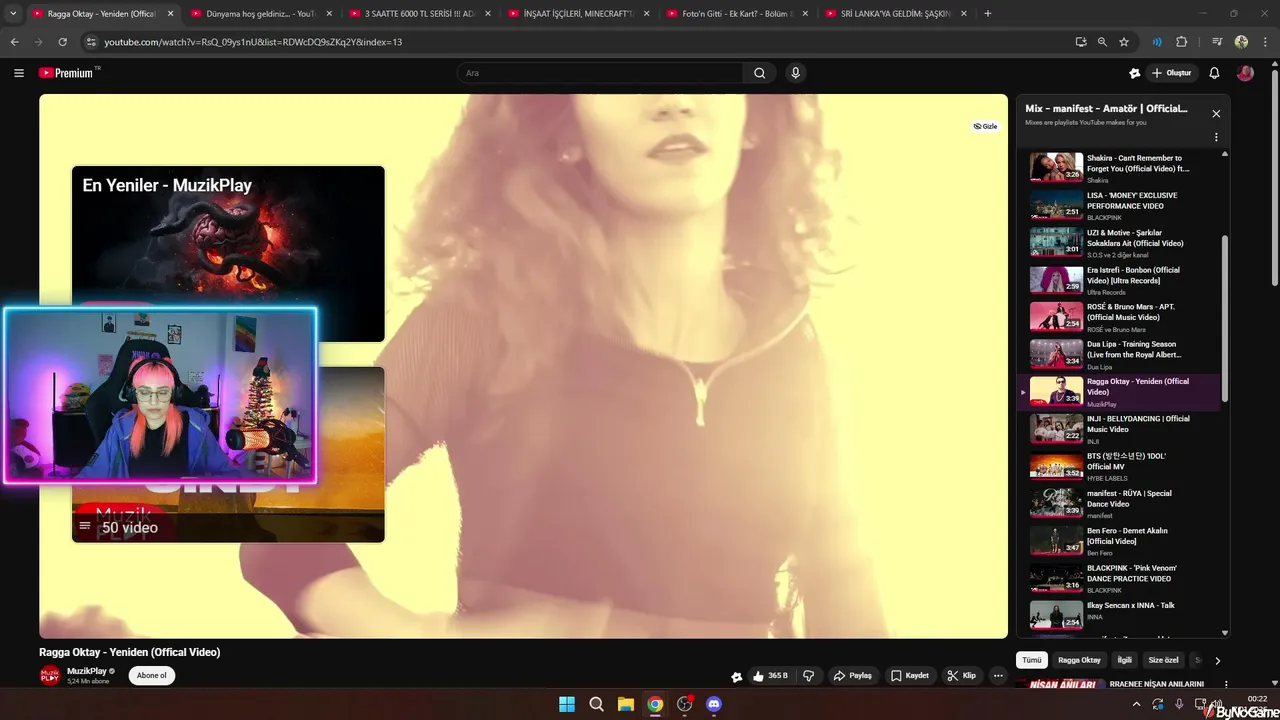Open more video actions ellipsis menu

tap(998, 676)
